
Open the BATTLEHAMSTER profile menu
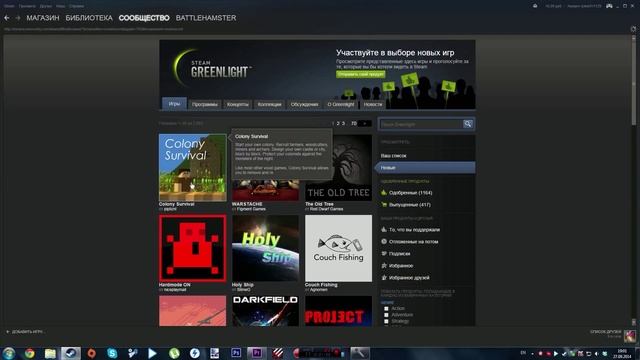(206, 18)
